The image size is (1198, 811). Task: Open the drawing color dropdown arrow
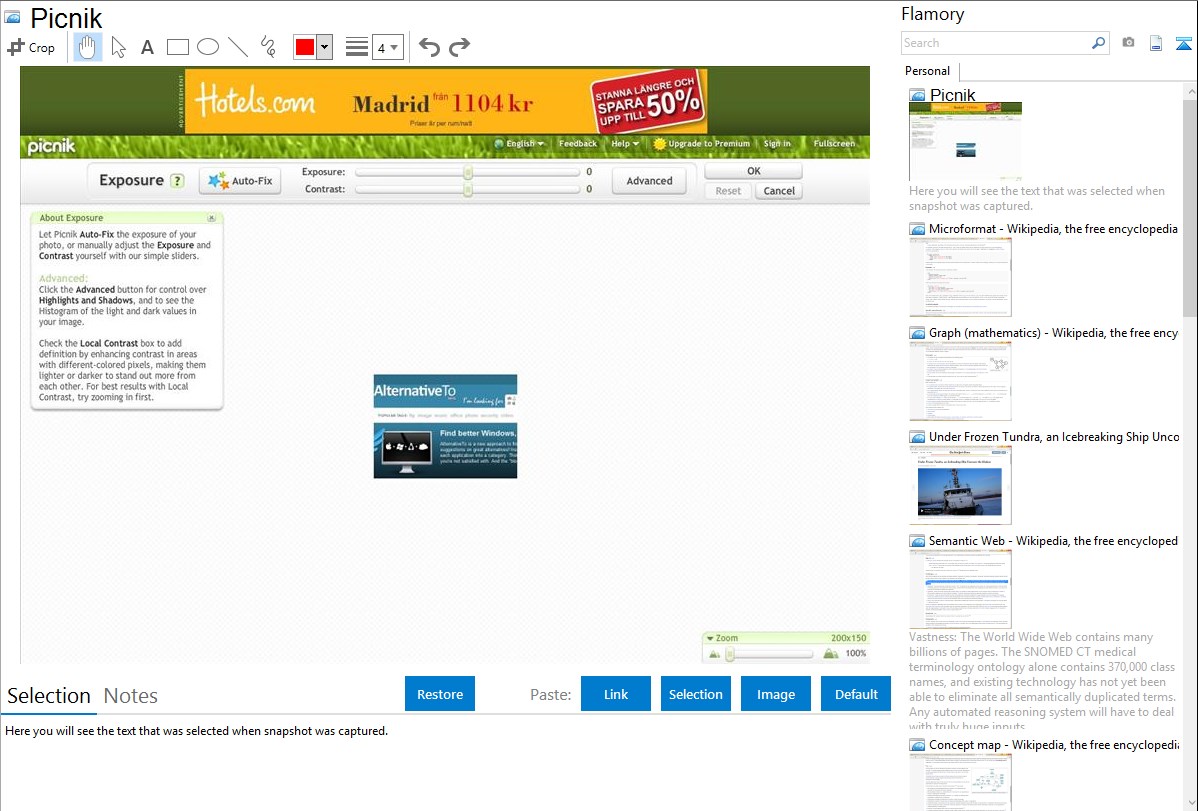[x=325, y=47]
